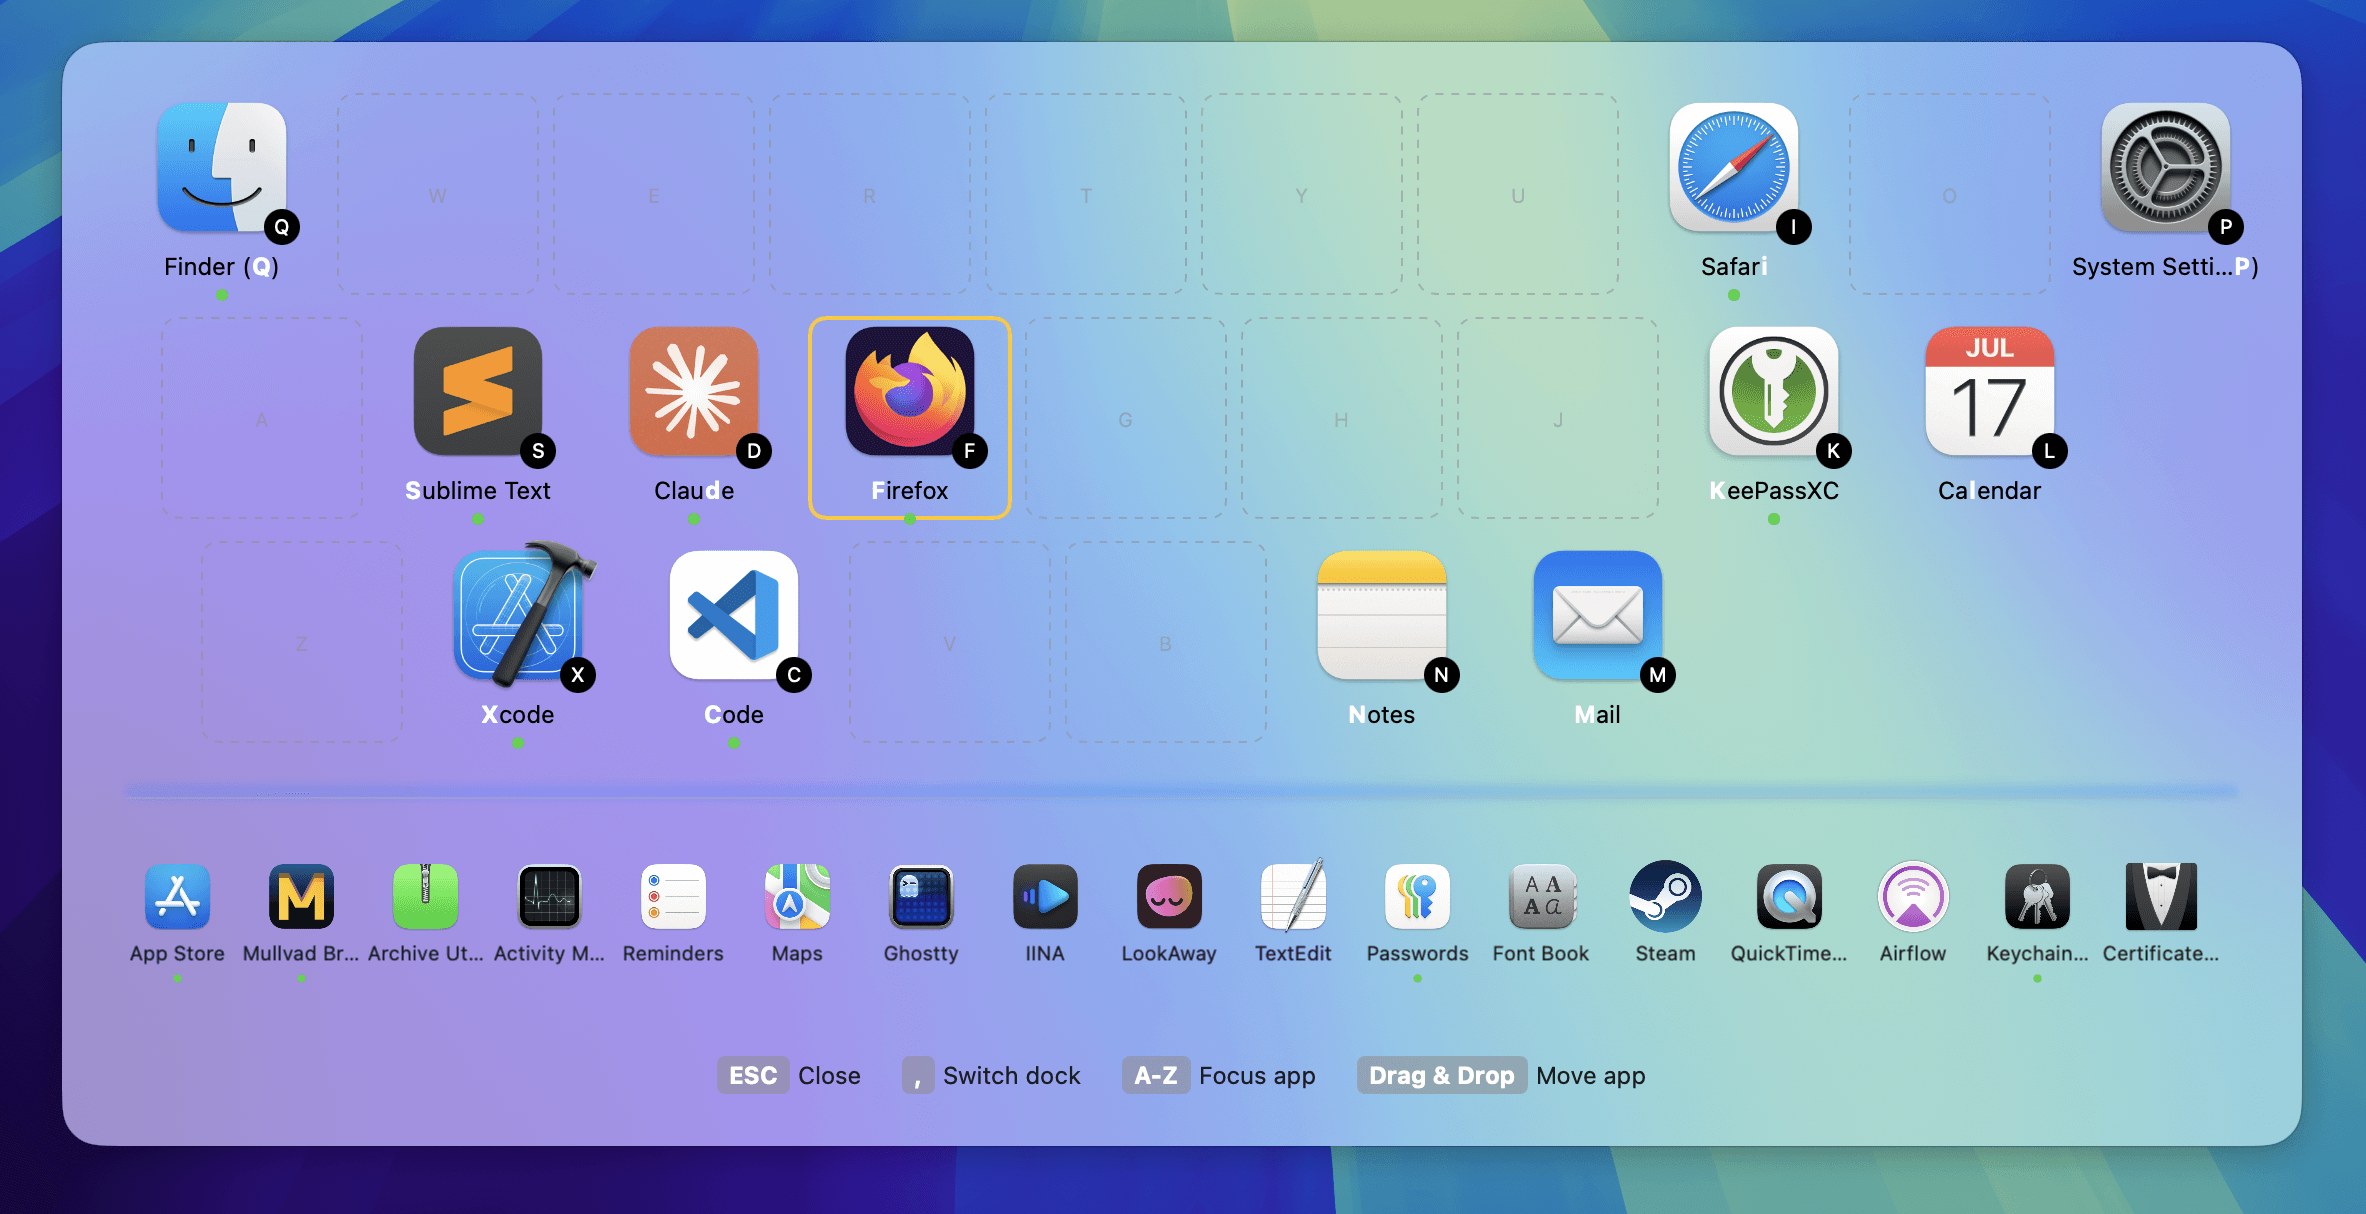Launch Font Book icon
This screenshot has width=2366, height=1214.
(x=1541, y=897)
